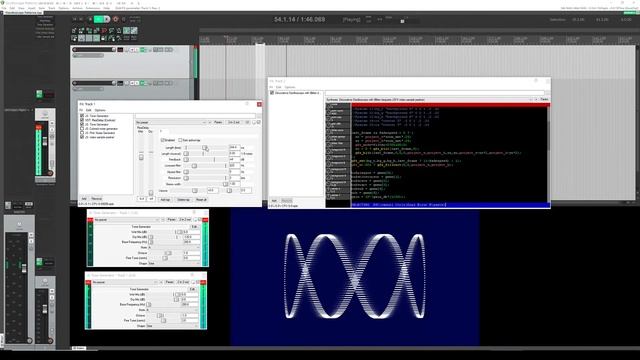Click the ReaDelay Length (time) slider handle
This screenshot has height=360, width=640.
(204, 147)
